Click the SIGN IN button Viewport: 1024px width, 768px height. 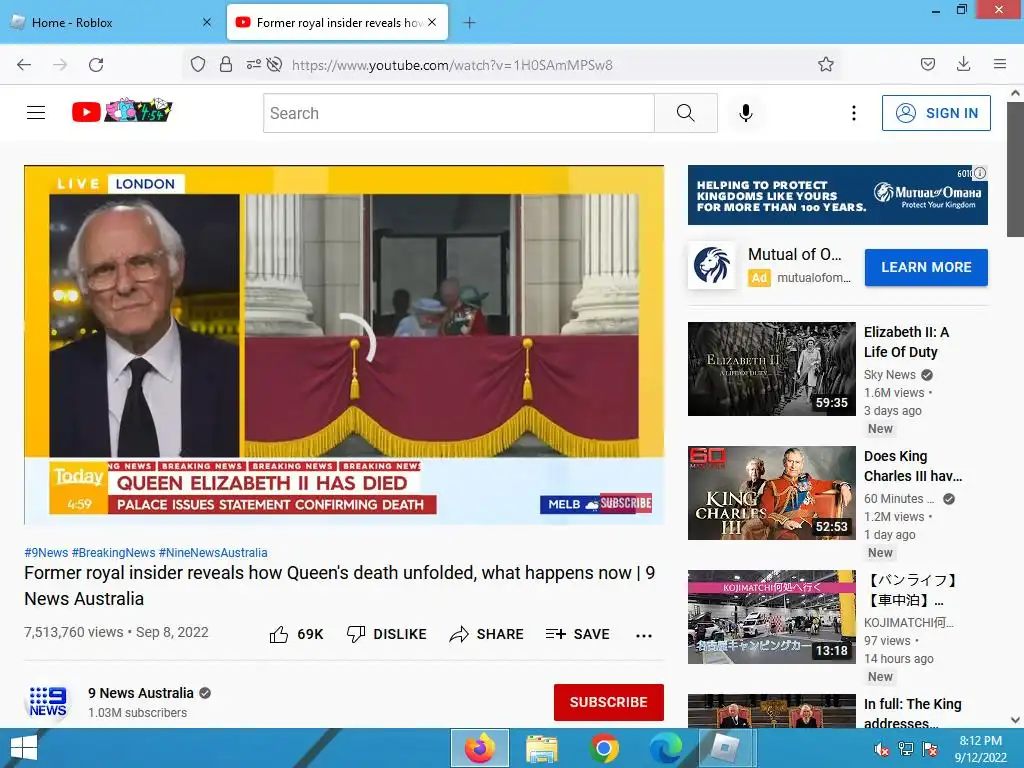tap(936, 113)
